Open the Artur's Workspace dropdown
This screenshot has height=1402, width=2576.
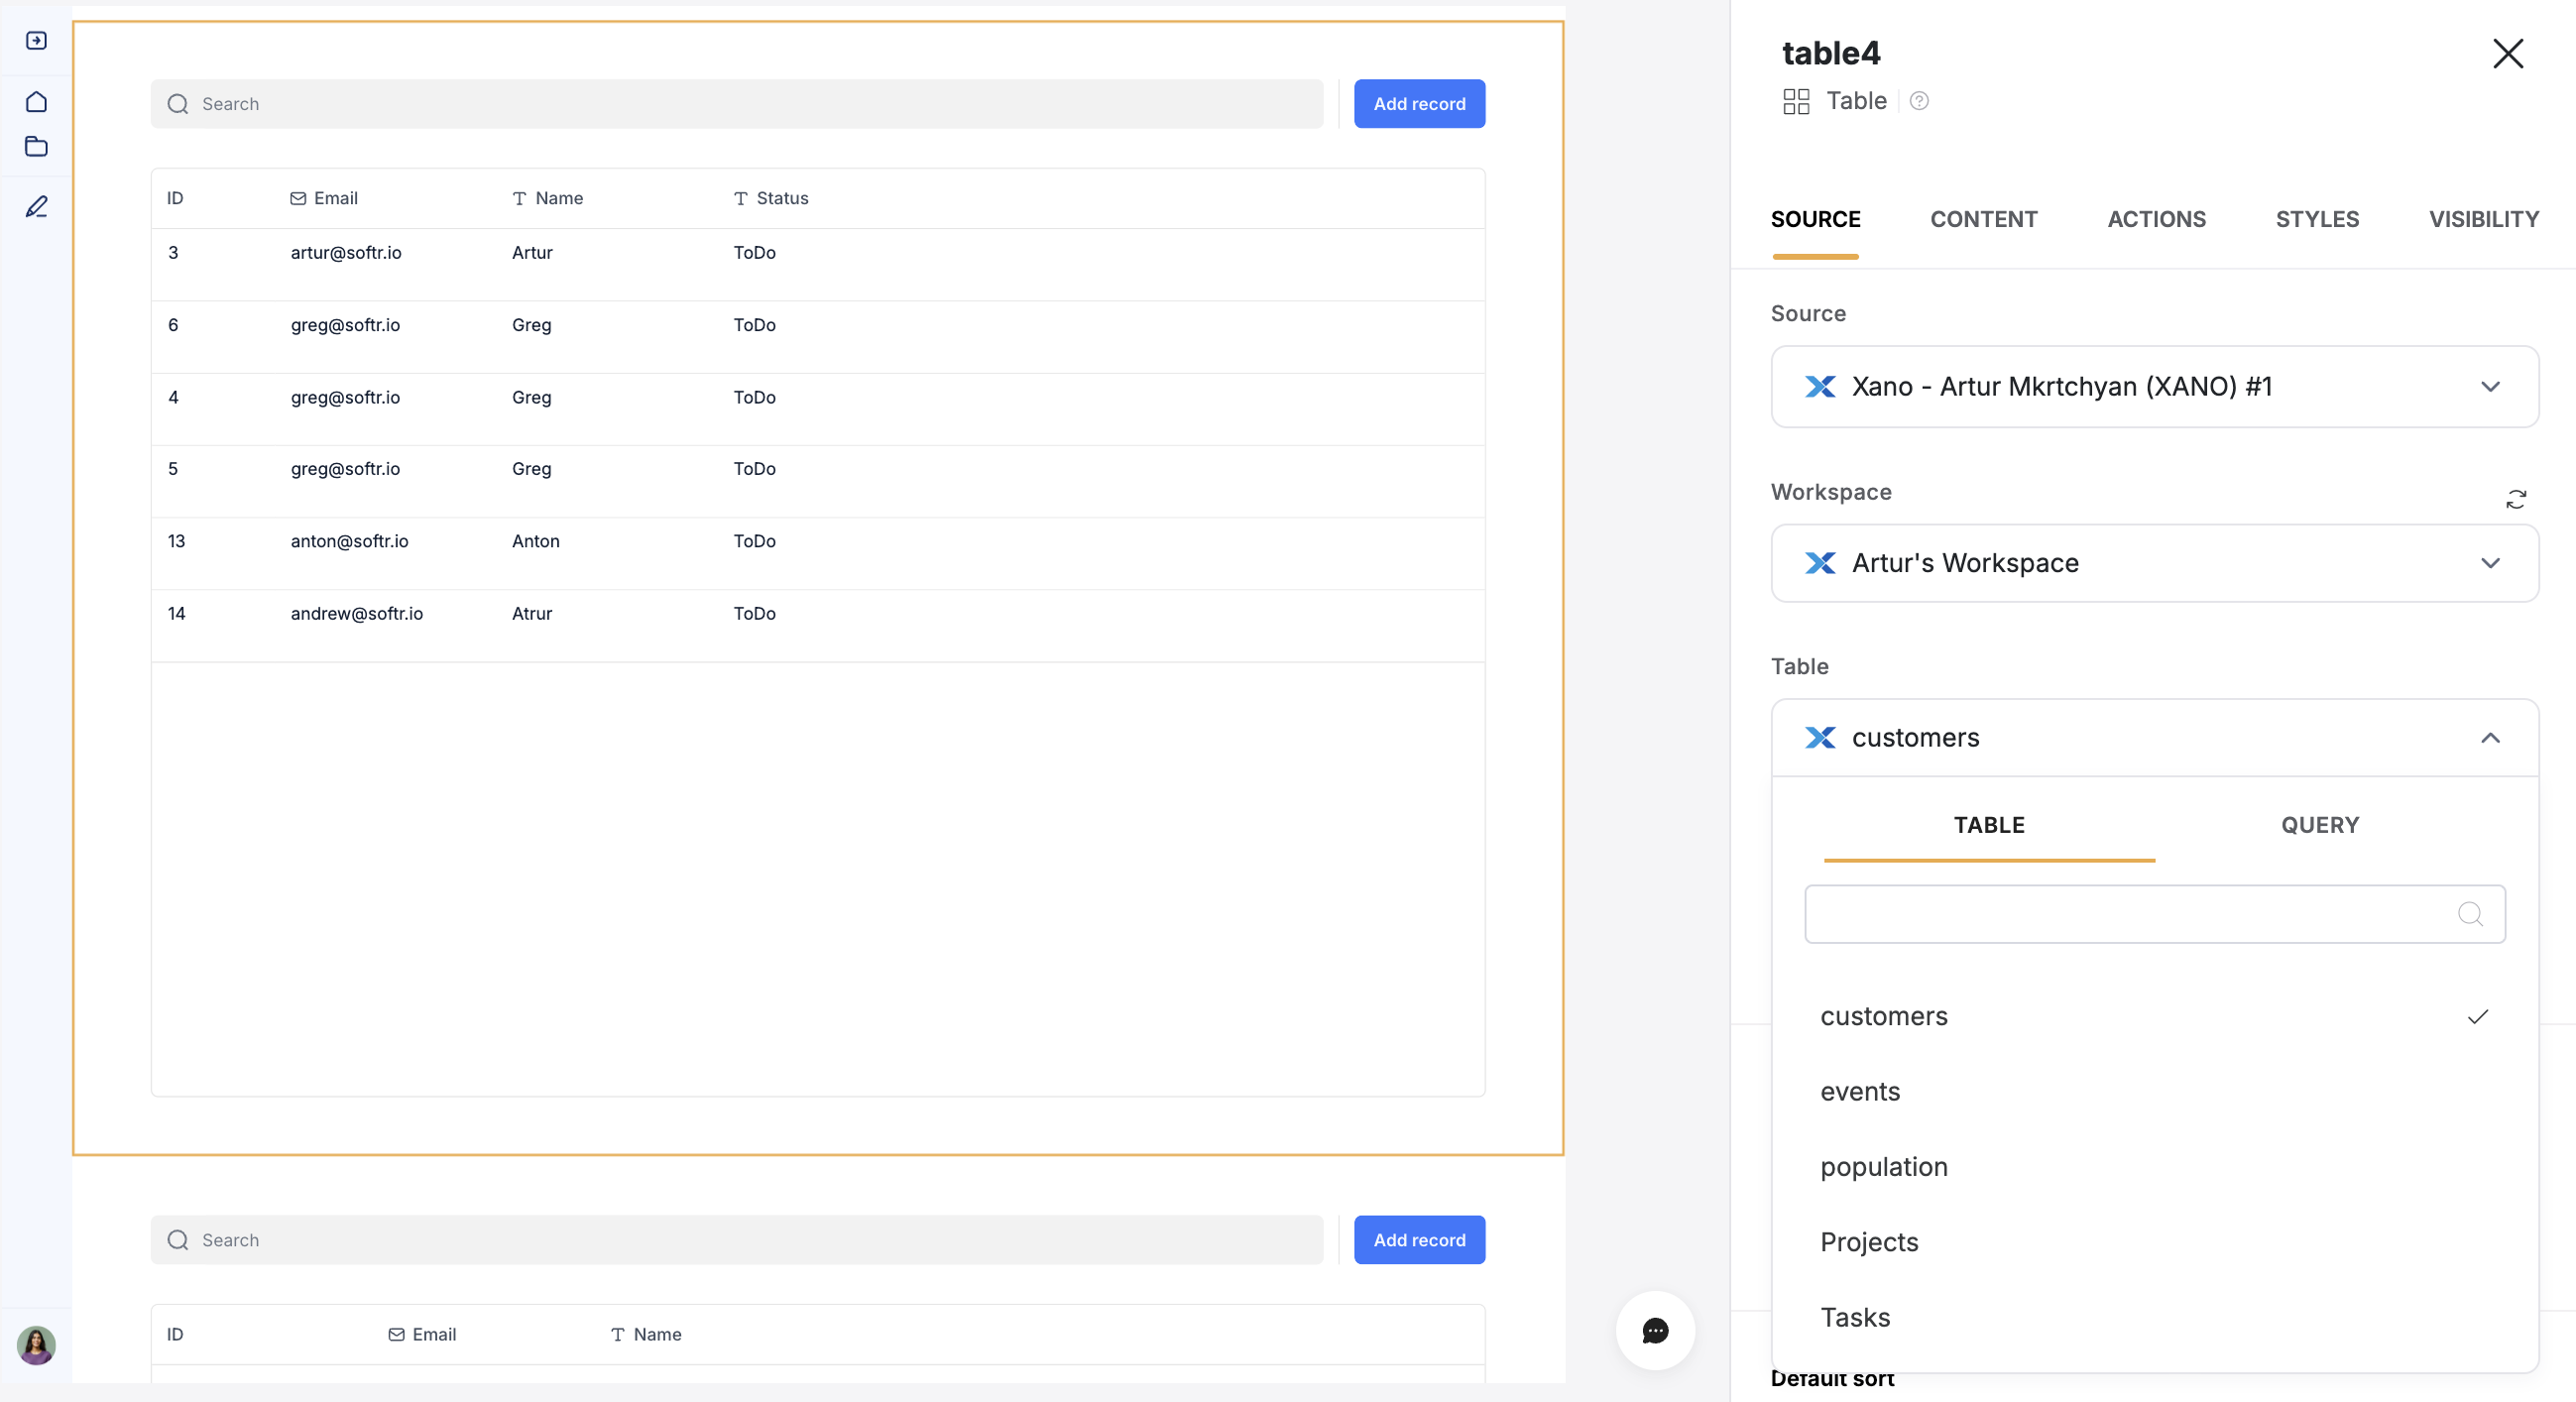pos(2491,563)
